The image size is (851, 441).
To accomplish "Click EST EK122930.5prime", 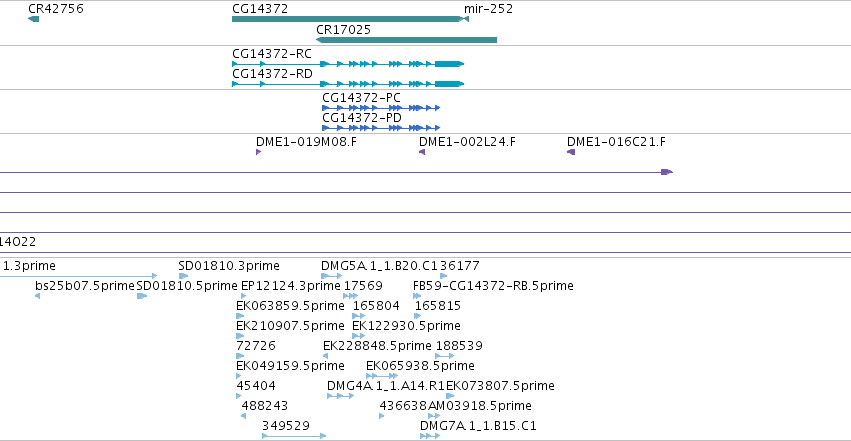I will tap(359, 336).
